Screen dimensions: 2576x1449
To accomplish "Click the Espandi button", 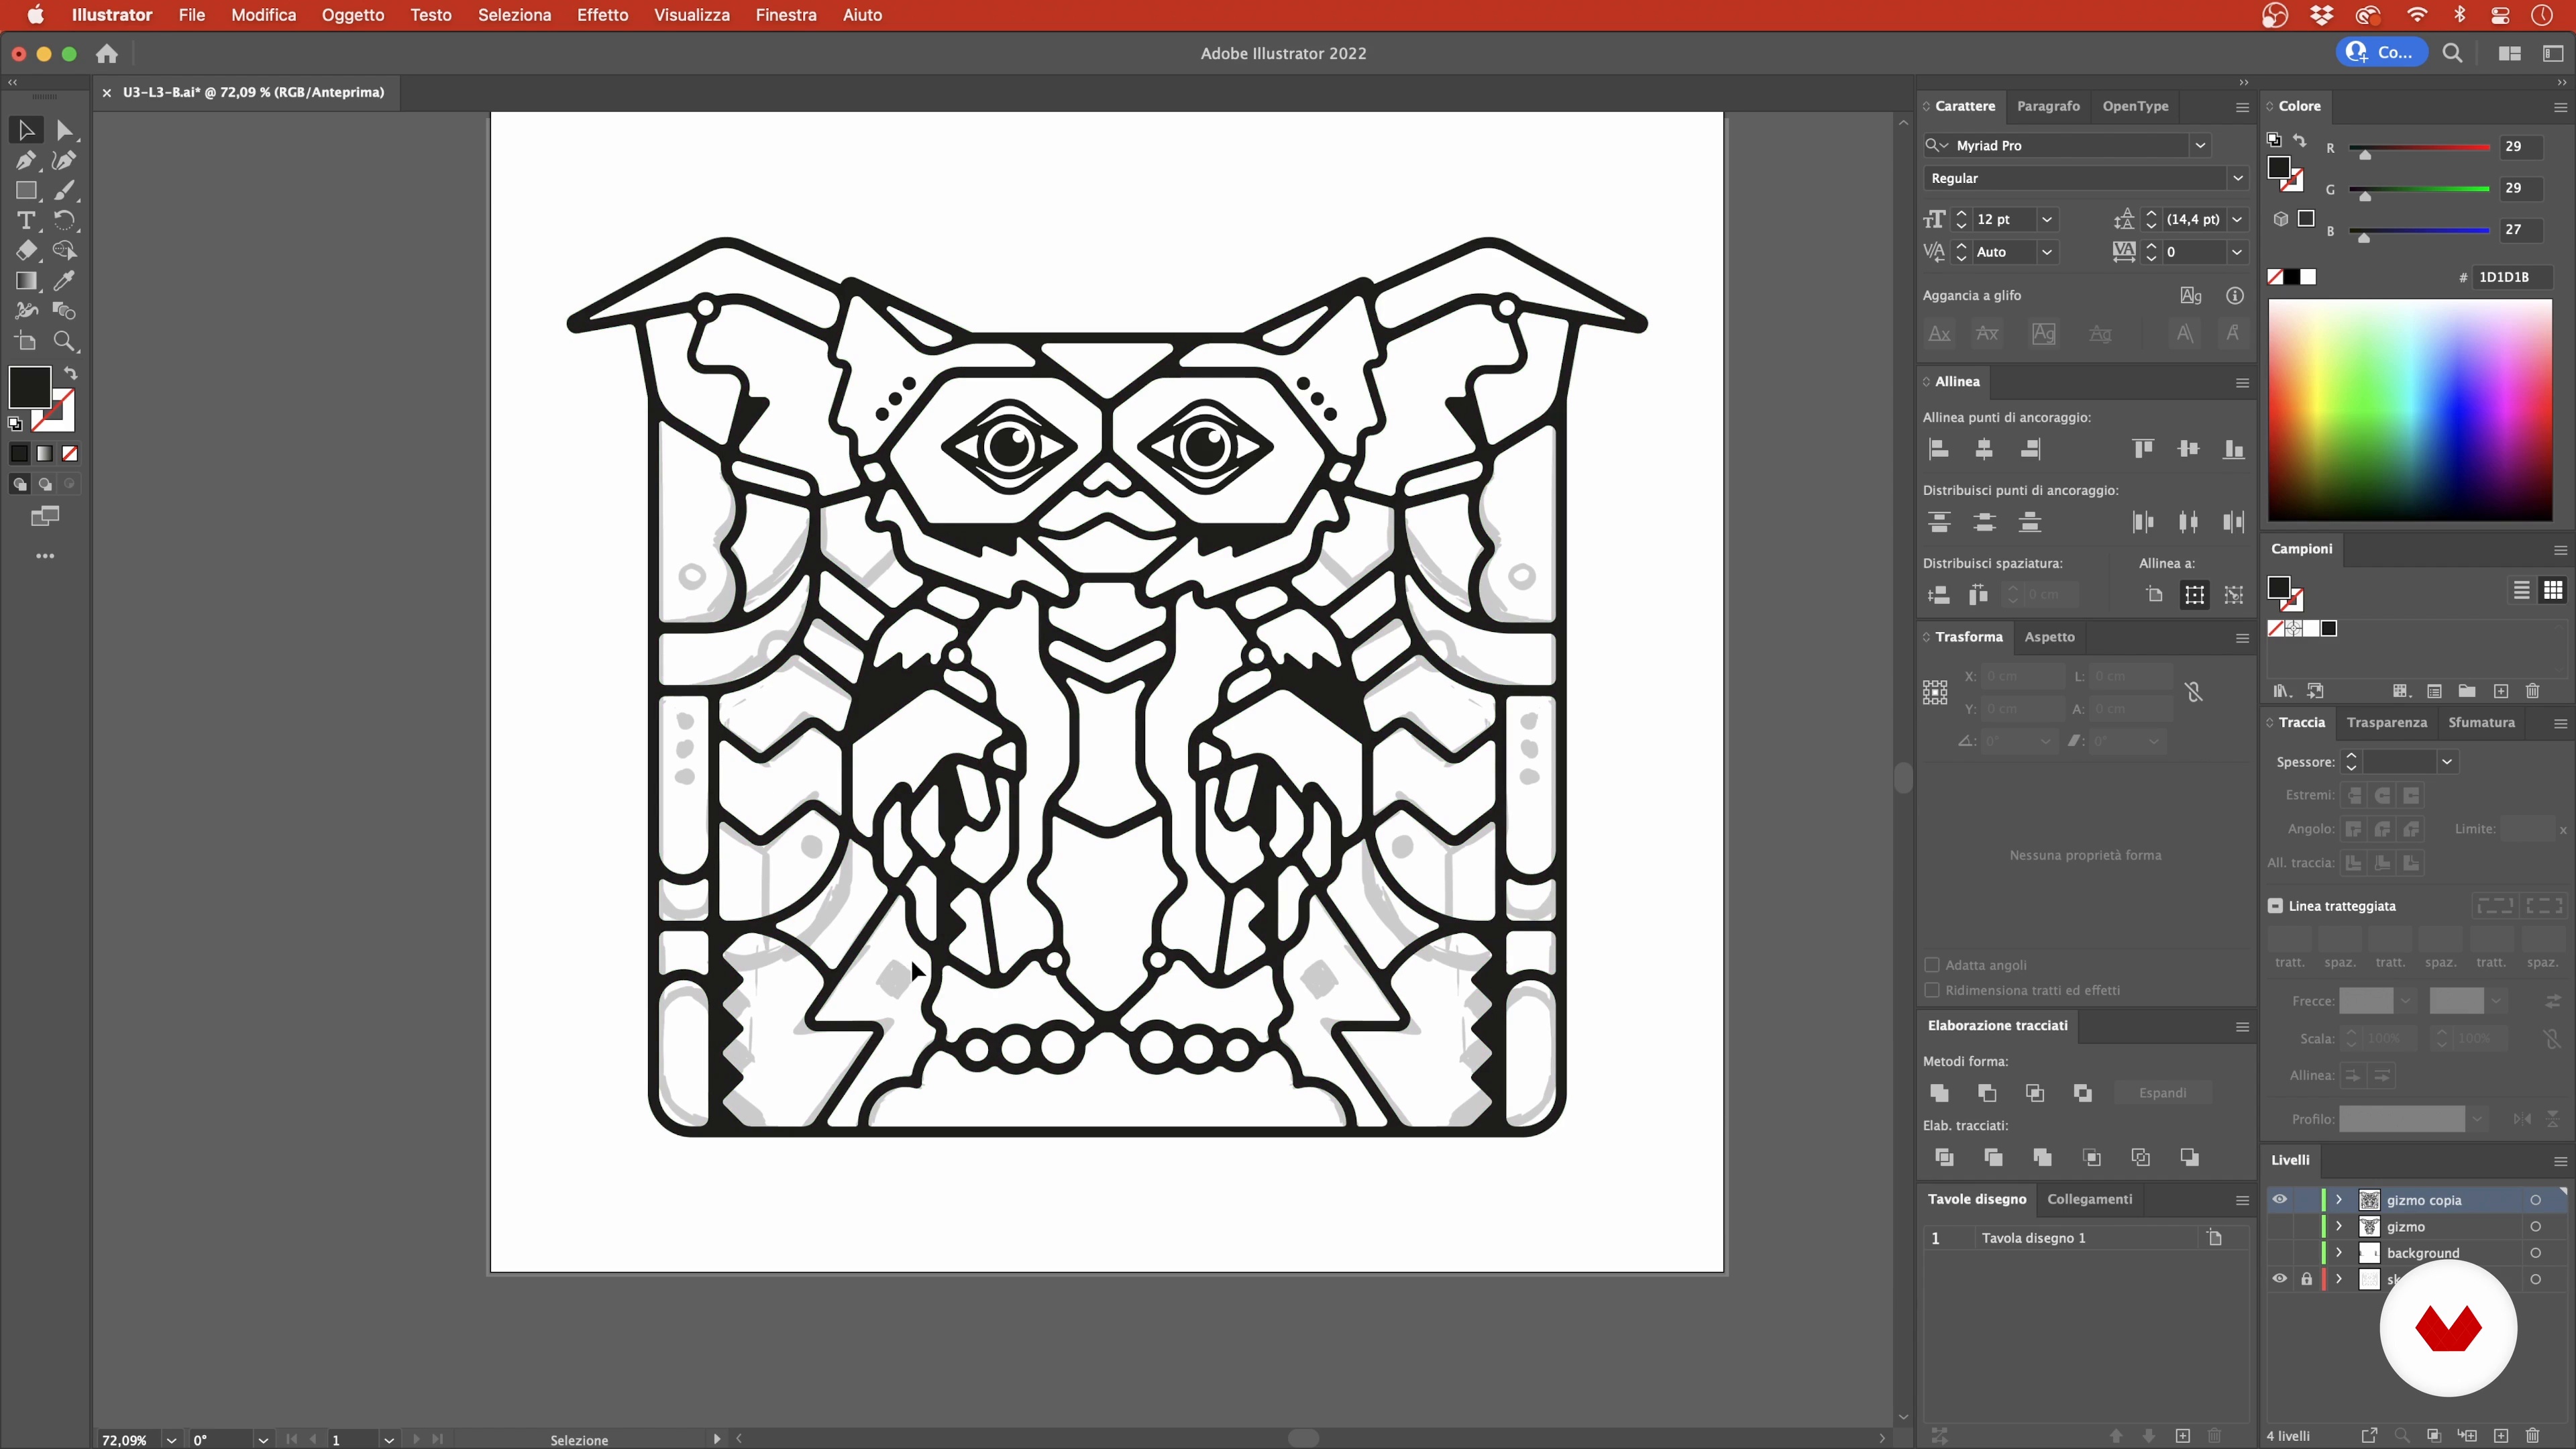I will (2162, 1093).
